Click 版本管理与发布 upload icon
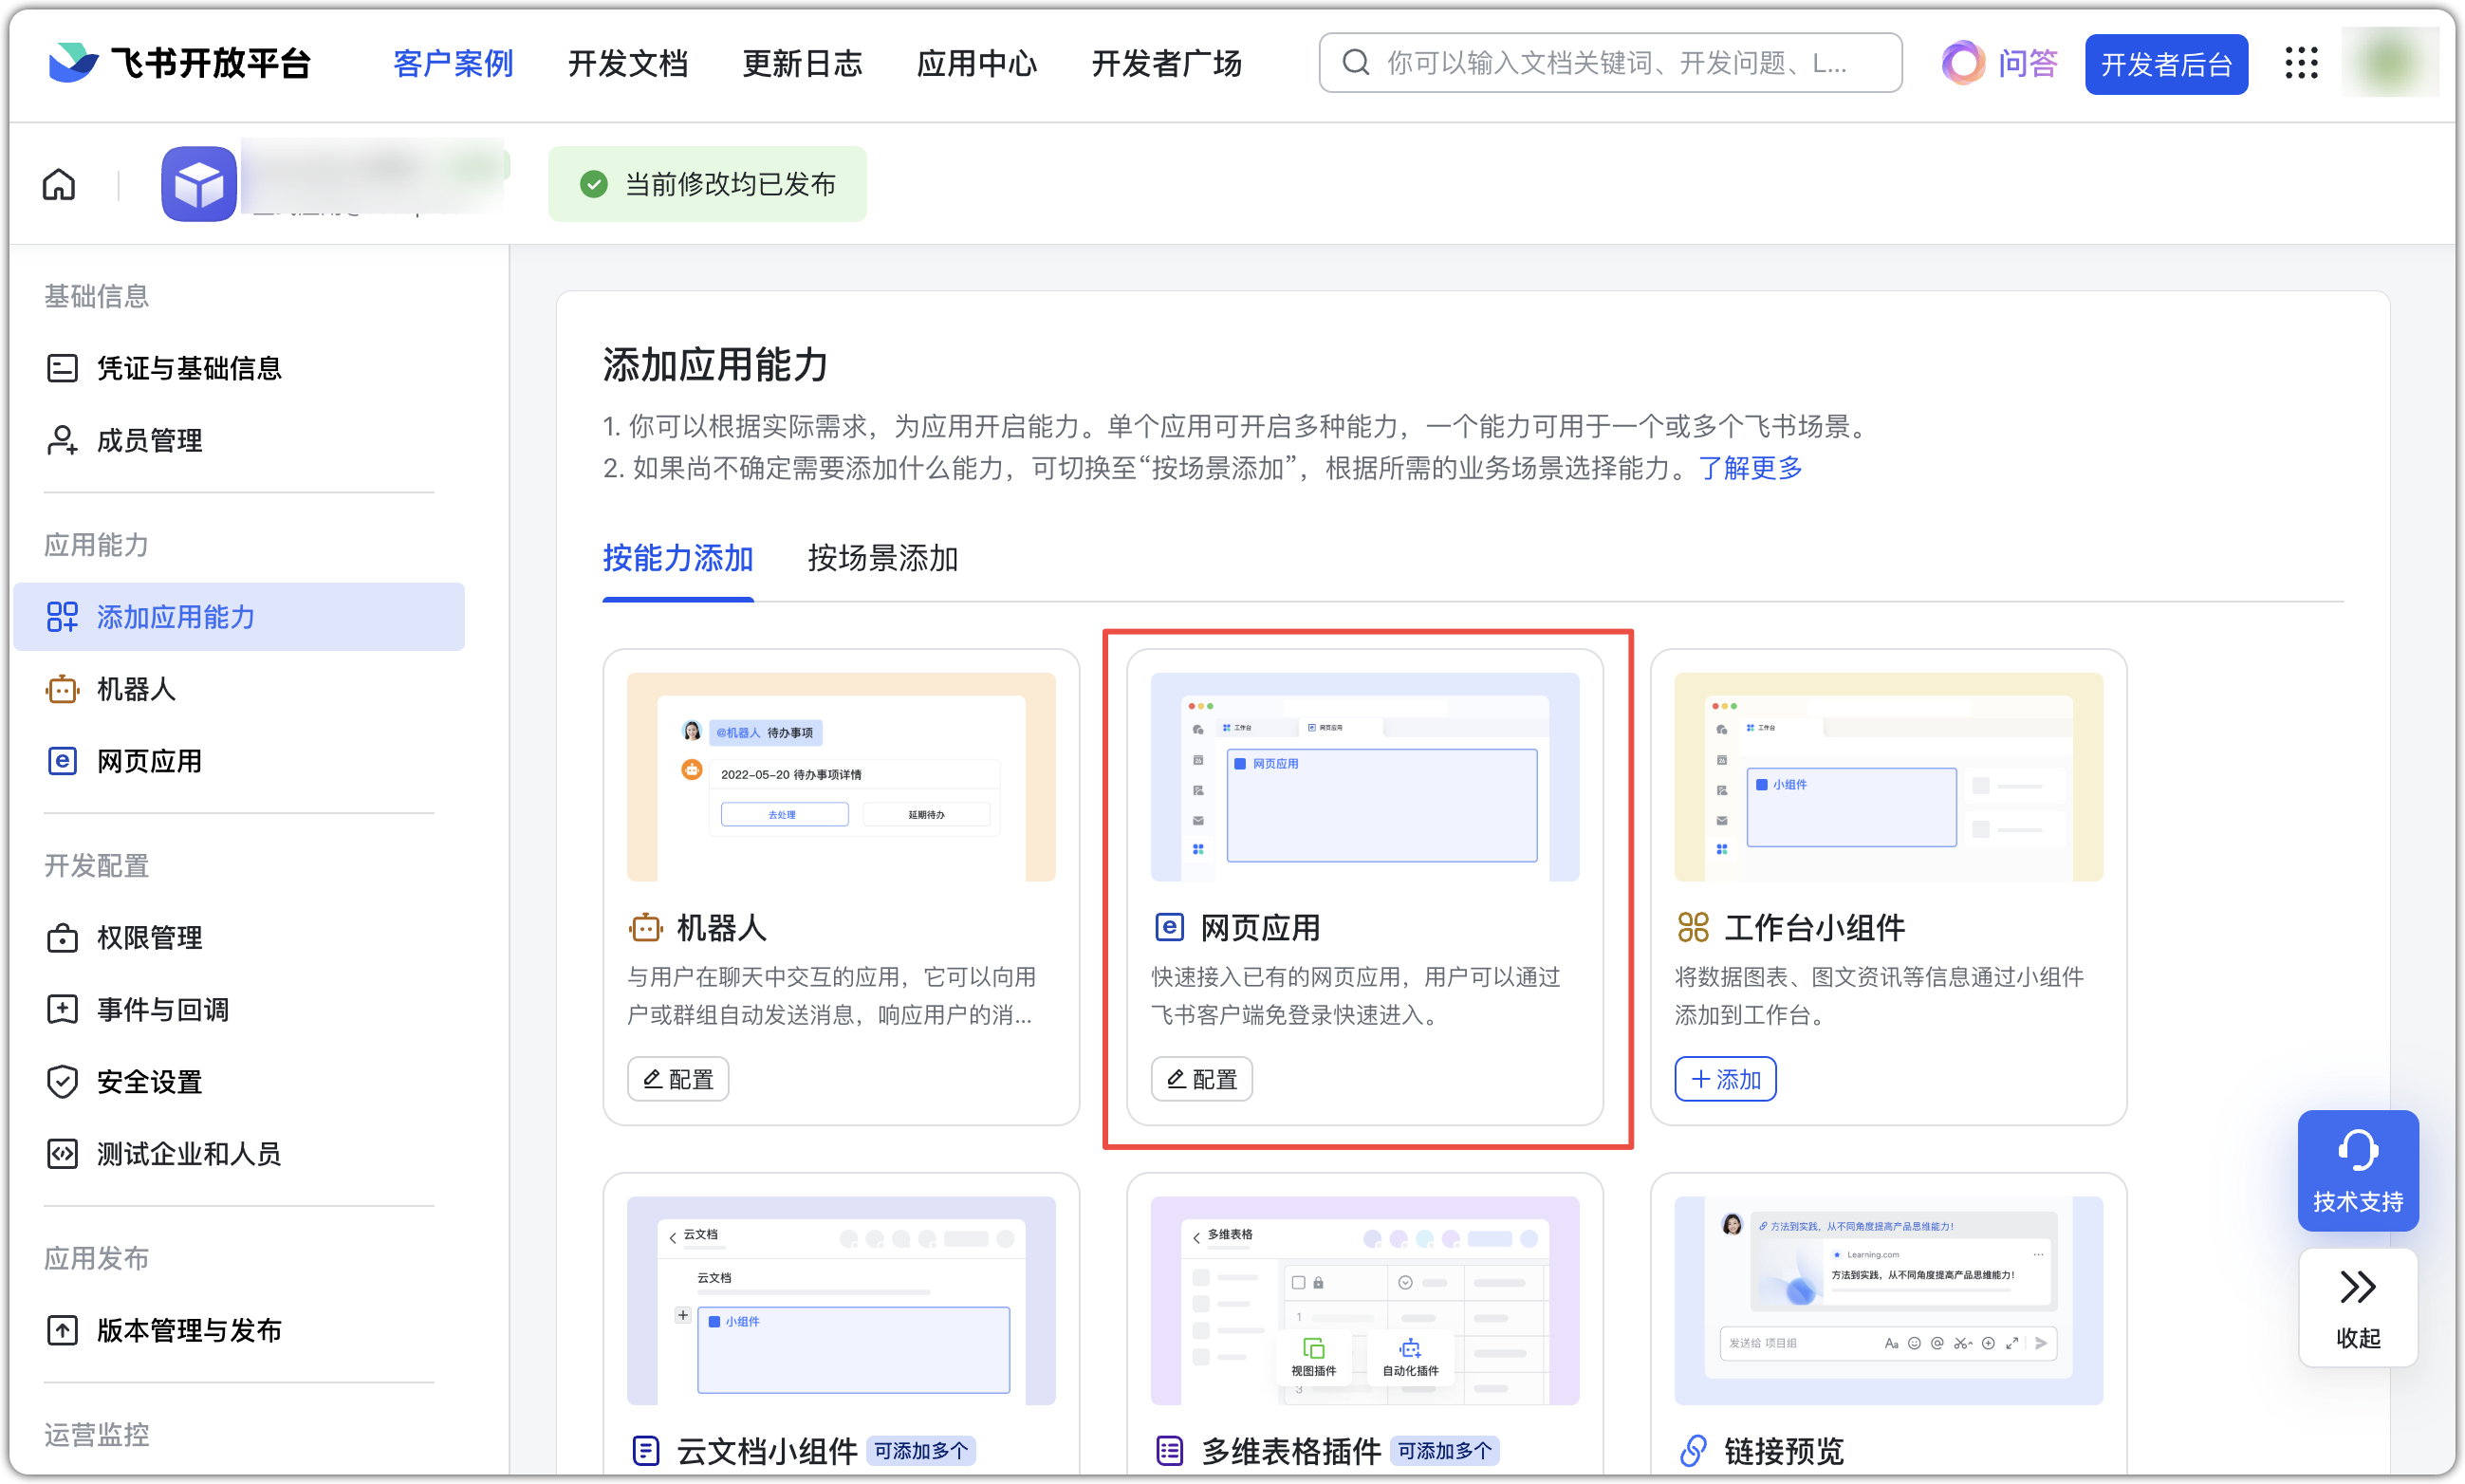This screenshot has height=1484, width=2465. click(62, 1330)
